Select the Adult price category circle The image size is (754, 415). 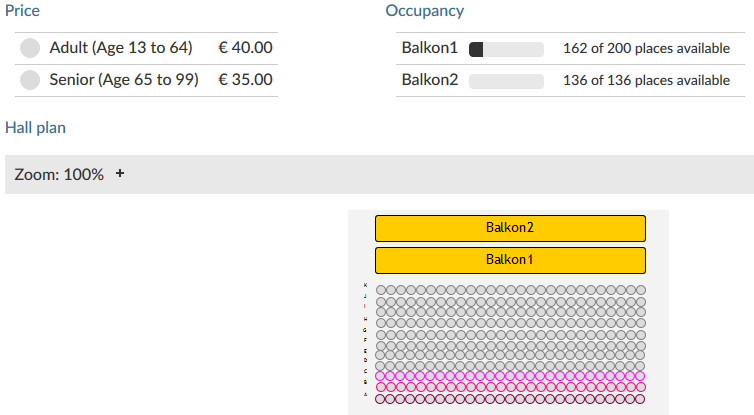point(31,48)
